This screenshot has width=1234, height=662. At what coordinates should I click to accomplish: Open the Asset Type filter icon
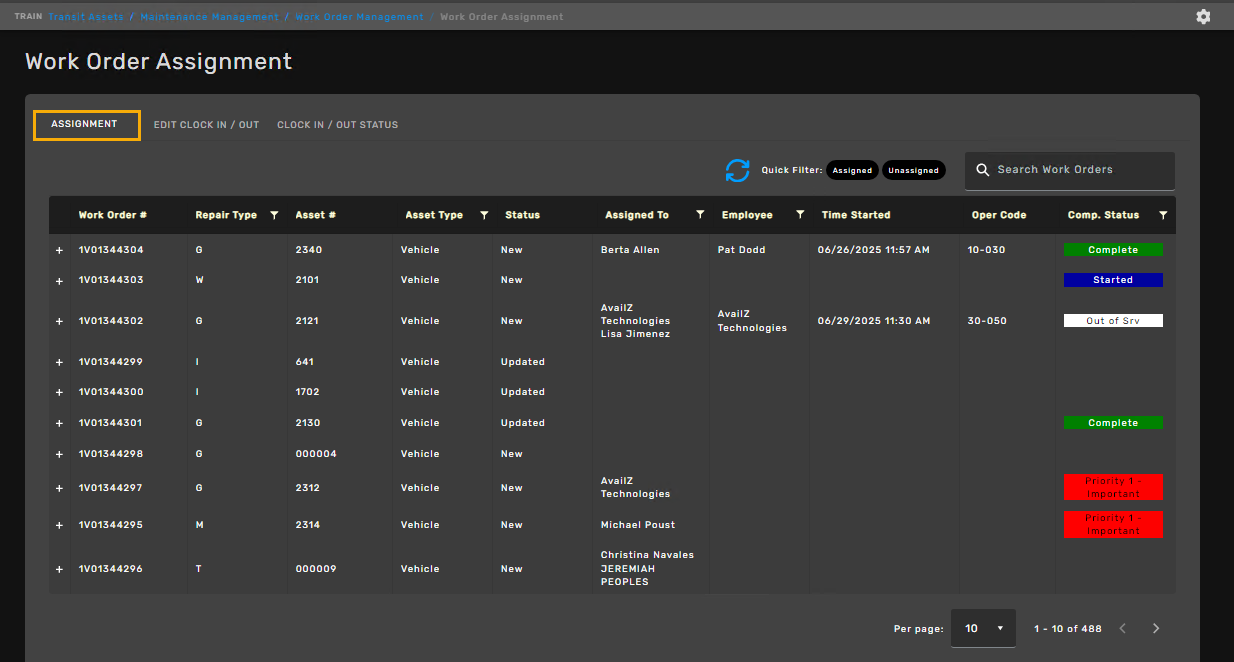click(x=484, y=215)
